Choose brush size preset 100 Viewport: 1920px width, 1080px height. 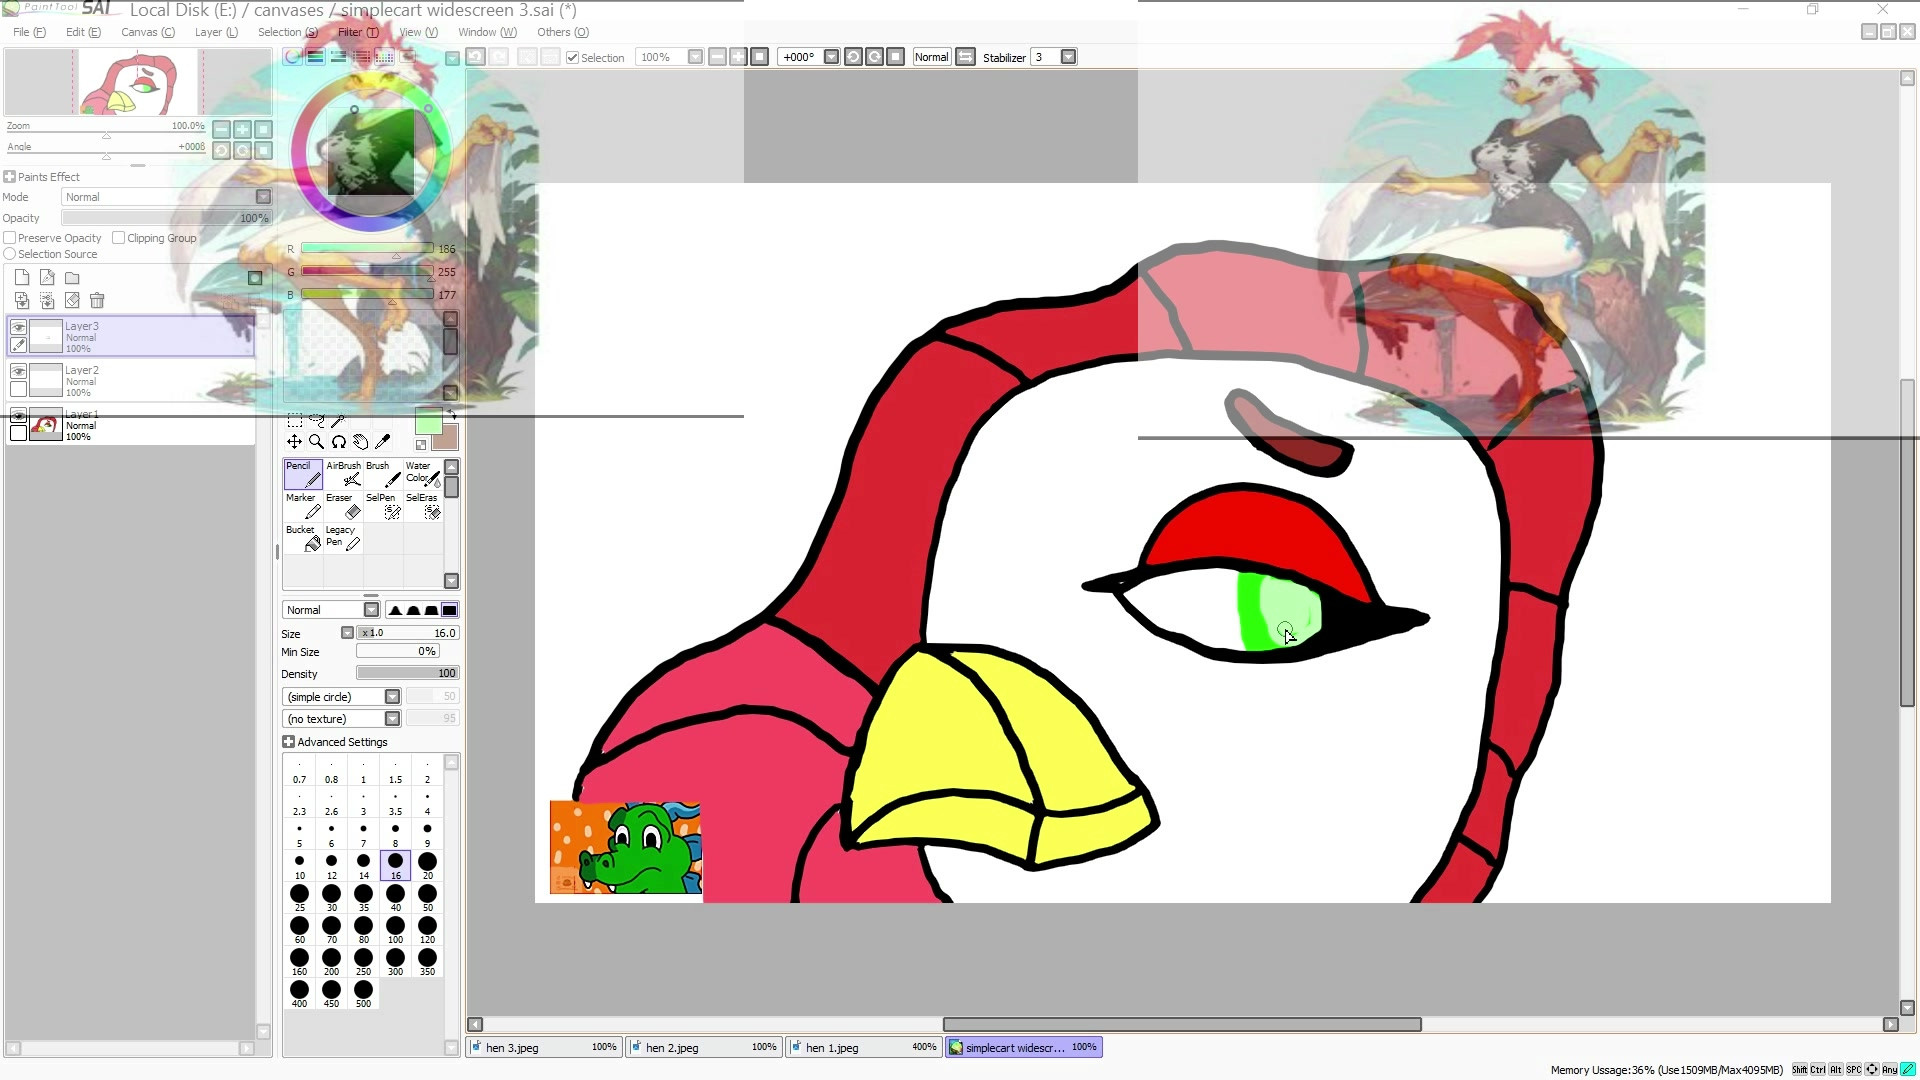(395, 930)
